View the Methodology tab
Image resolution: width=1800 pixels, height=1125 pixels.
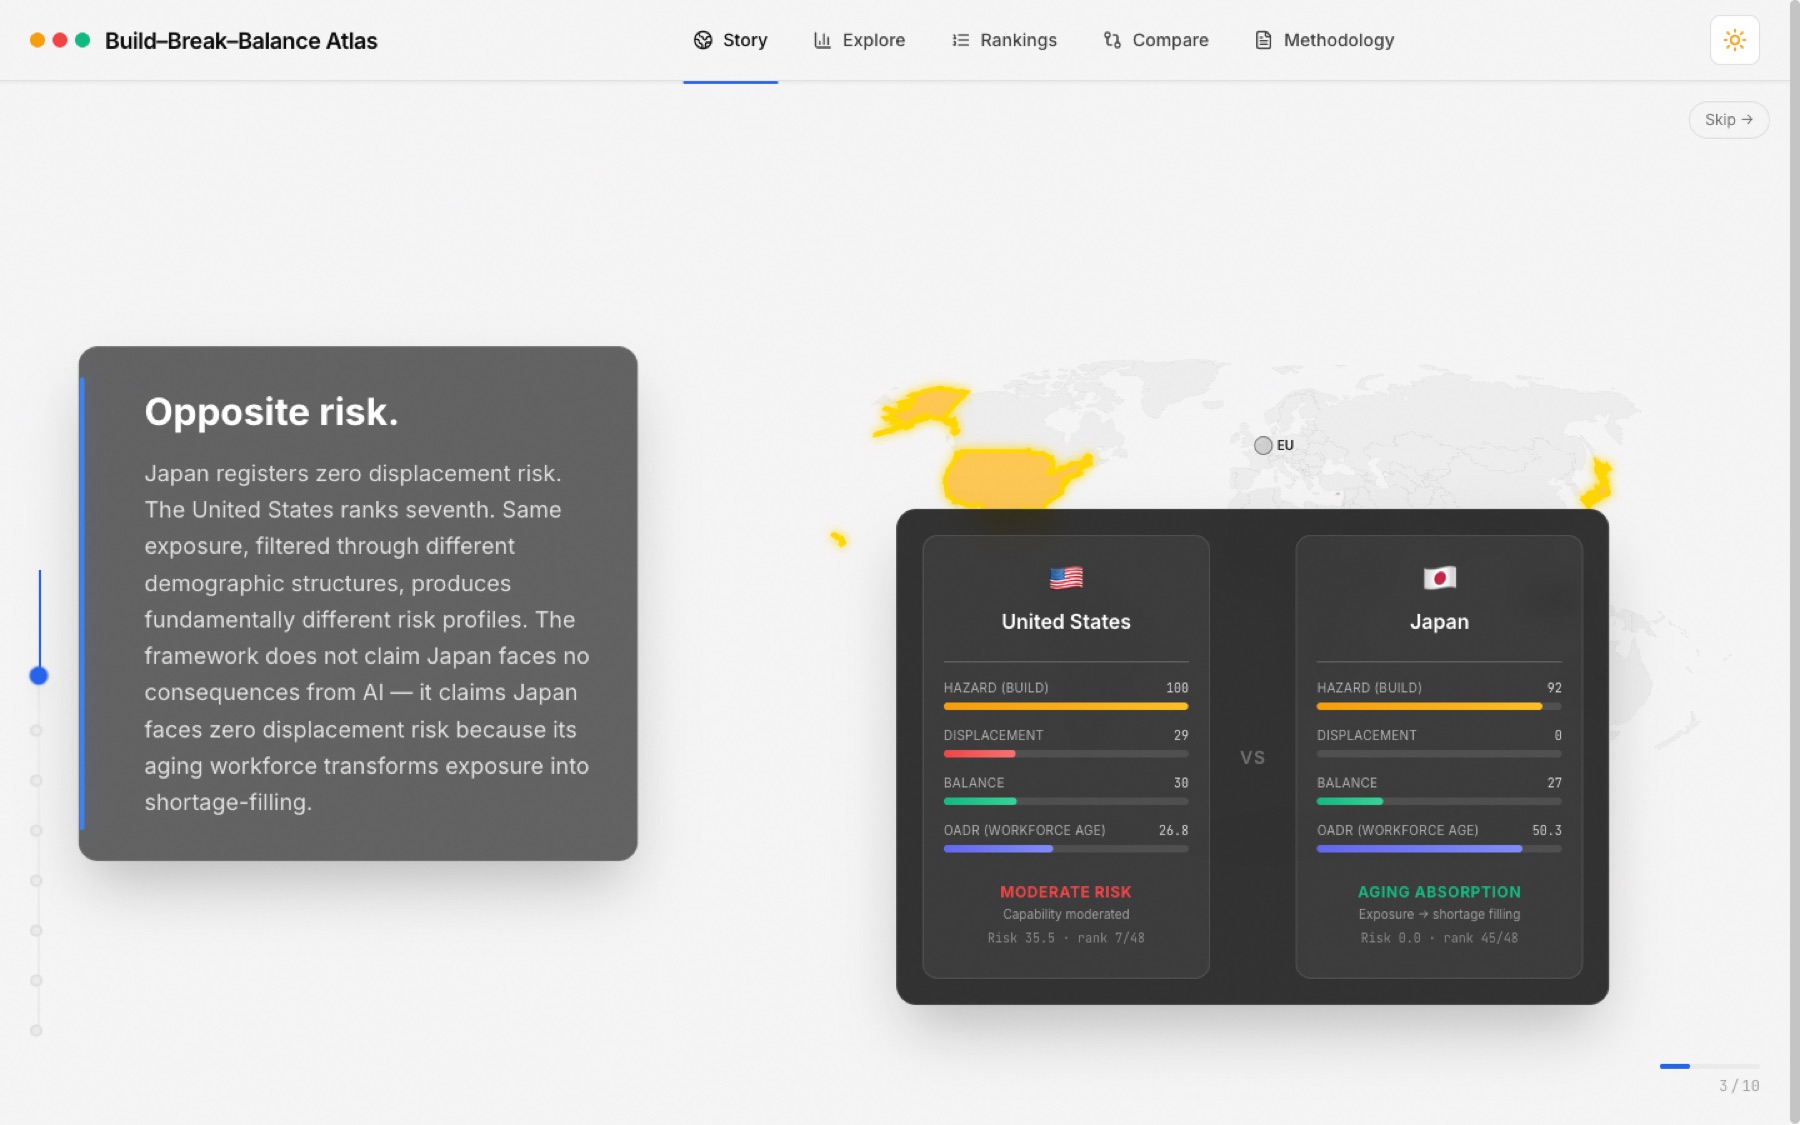tap(1324, 40)
